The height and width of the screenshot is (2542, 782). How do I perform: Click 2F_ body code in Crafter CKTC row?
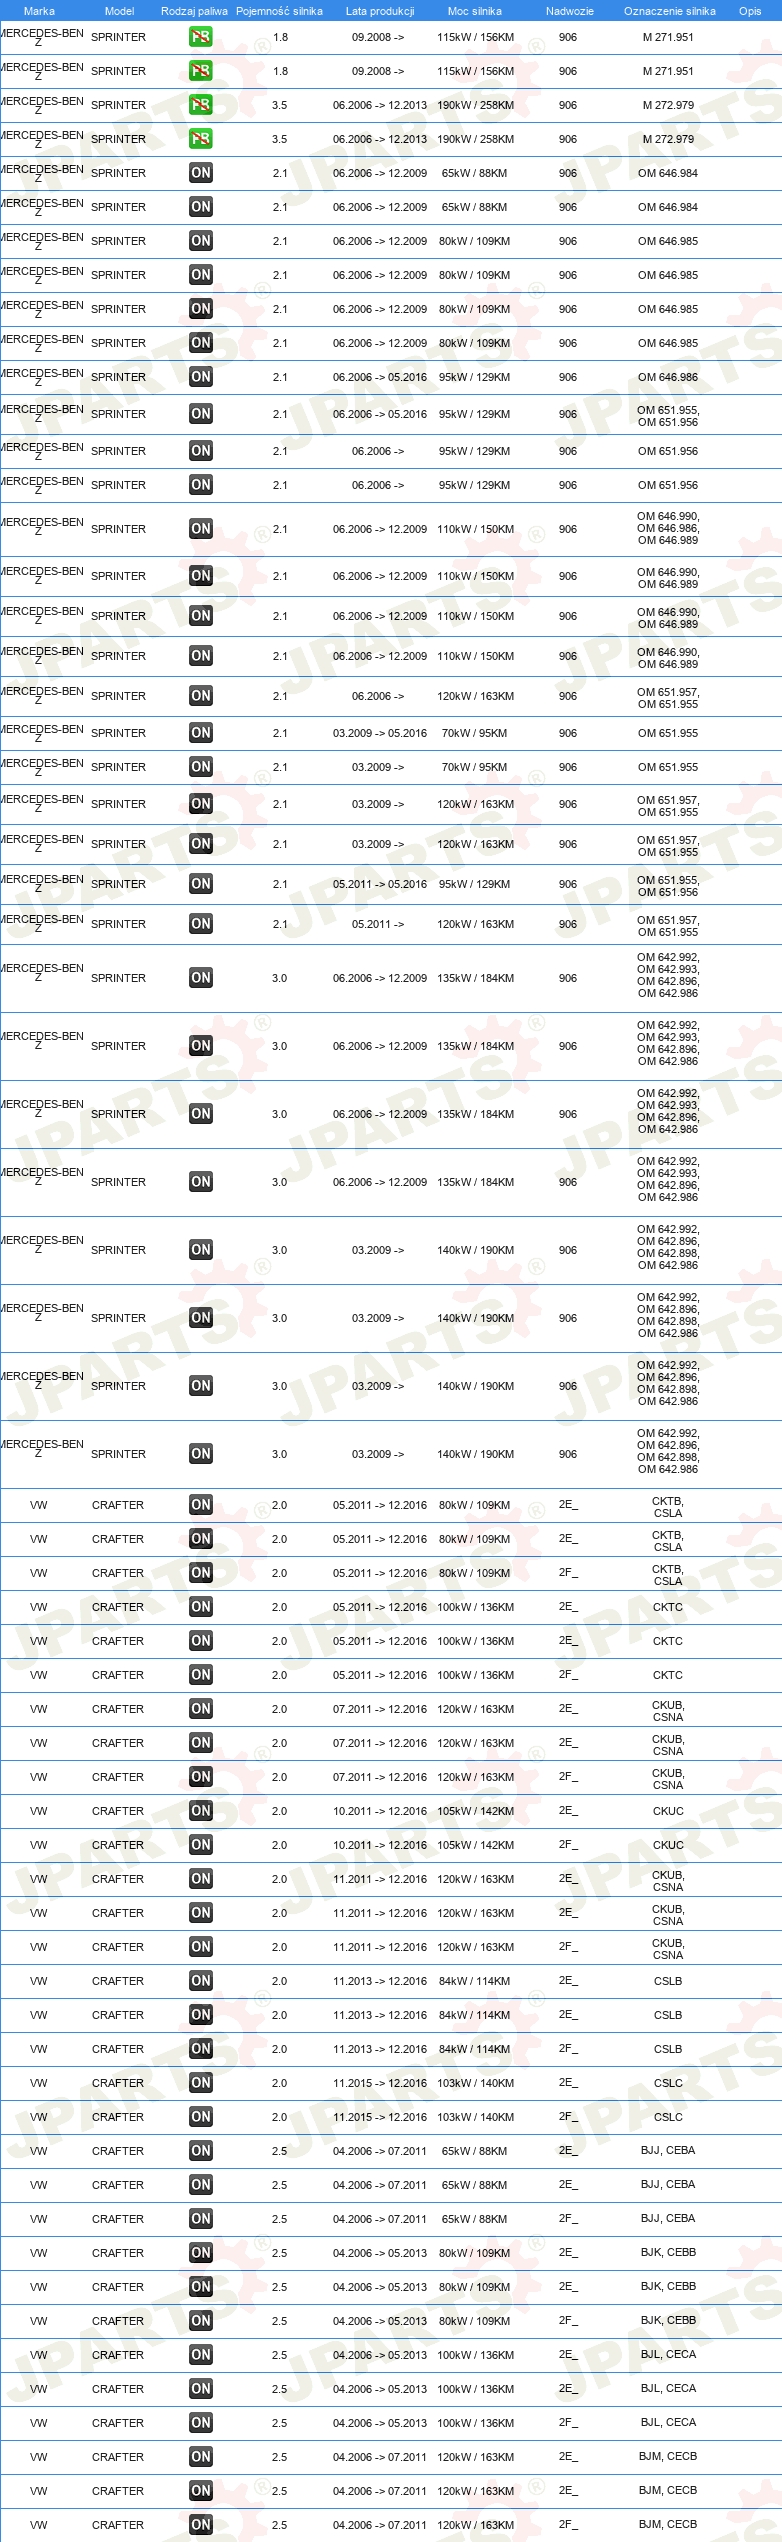pyautogui.click(x=568, y=1675)
